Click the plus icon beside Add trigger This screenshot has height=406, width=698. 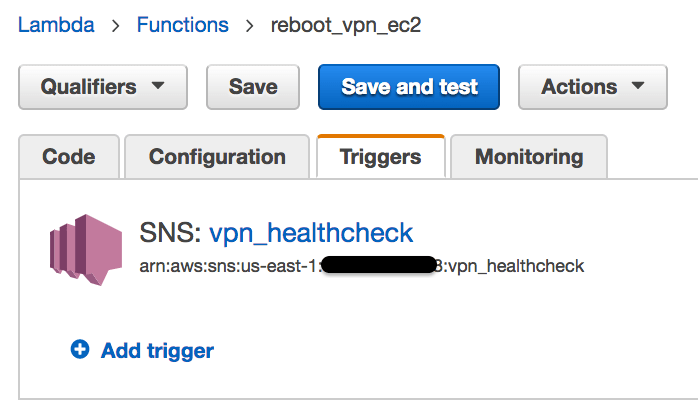[x=80, y=350]
